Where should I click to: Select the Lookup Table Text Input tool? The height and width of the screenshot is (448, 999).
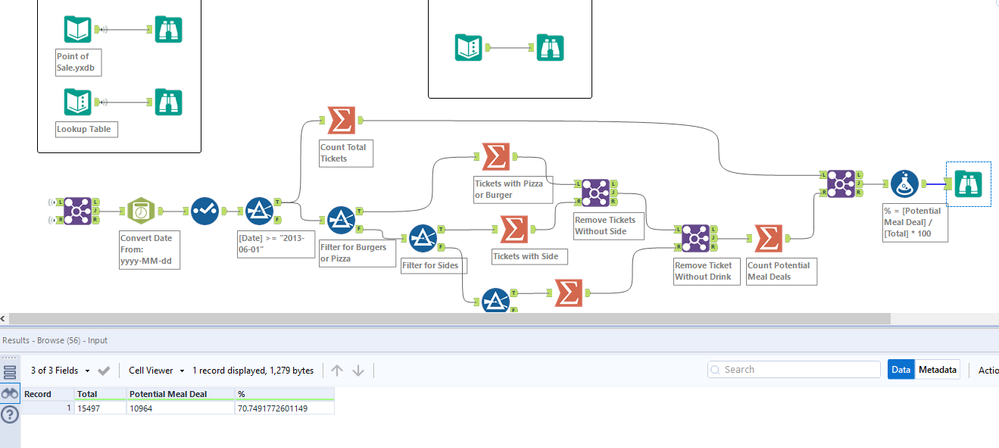(x=78, y=102)
